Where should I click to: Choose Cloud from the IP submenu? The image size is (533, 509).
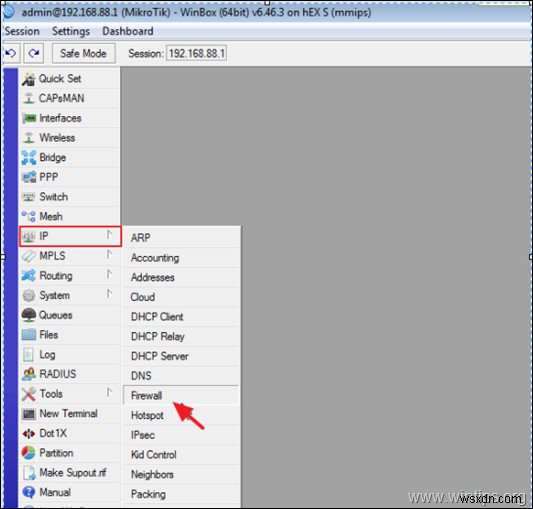tap(181, 297)
